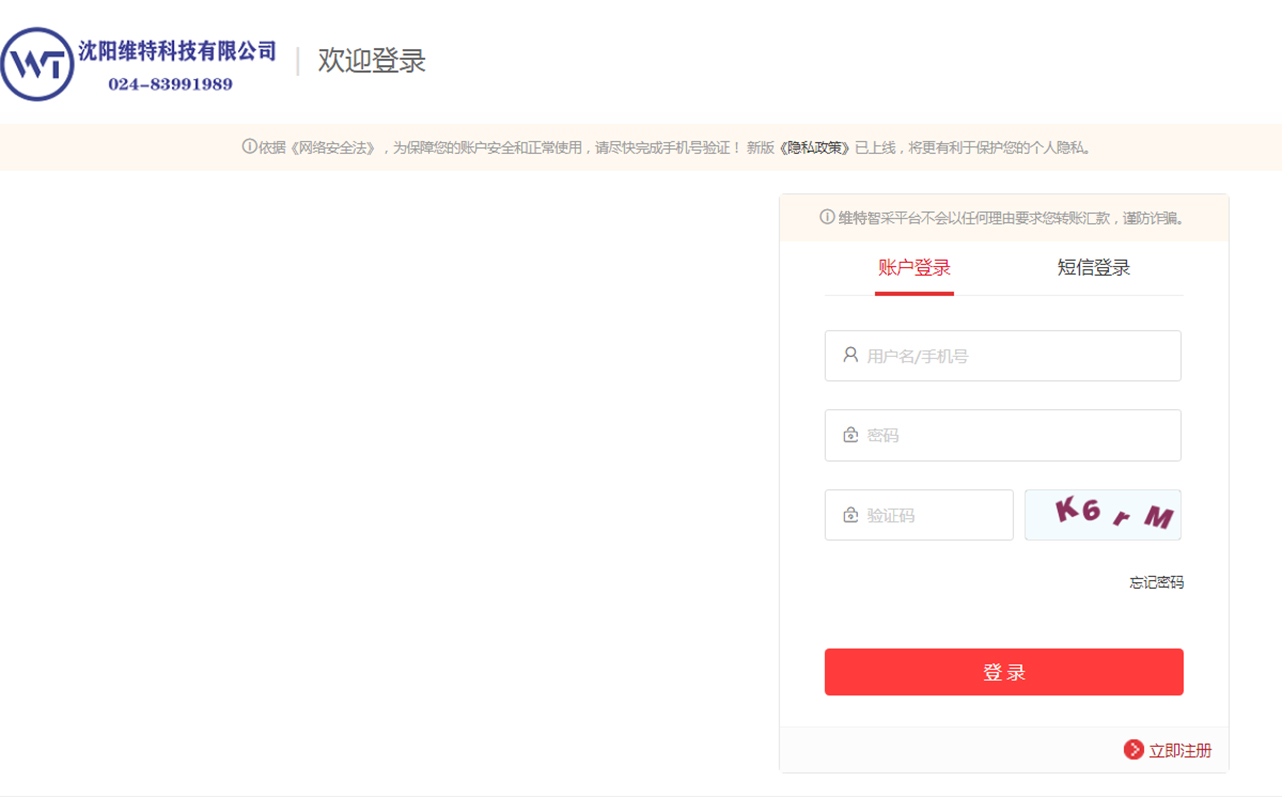The image size is (1282, 797).
Task: Focus the 用户名/手机号 input field
Action: click(x=1003, y=356)
